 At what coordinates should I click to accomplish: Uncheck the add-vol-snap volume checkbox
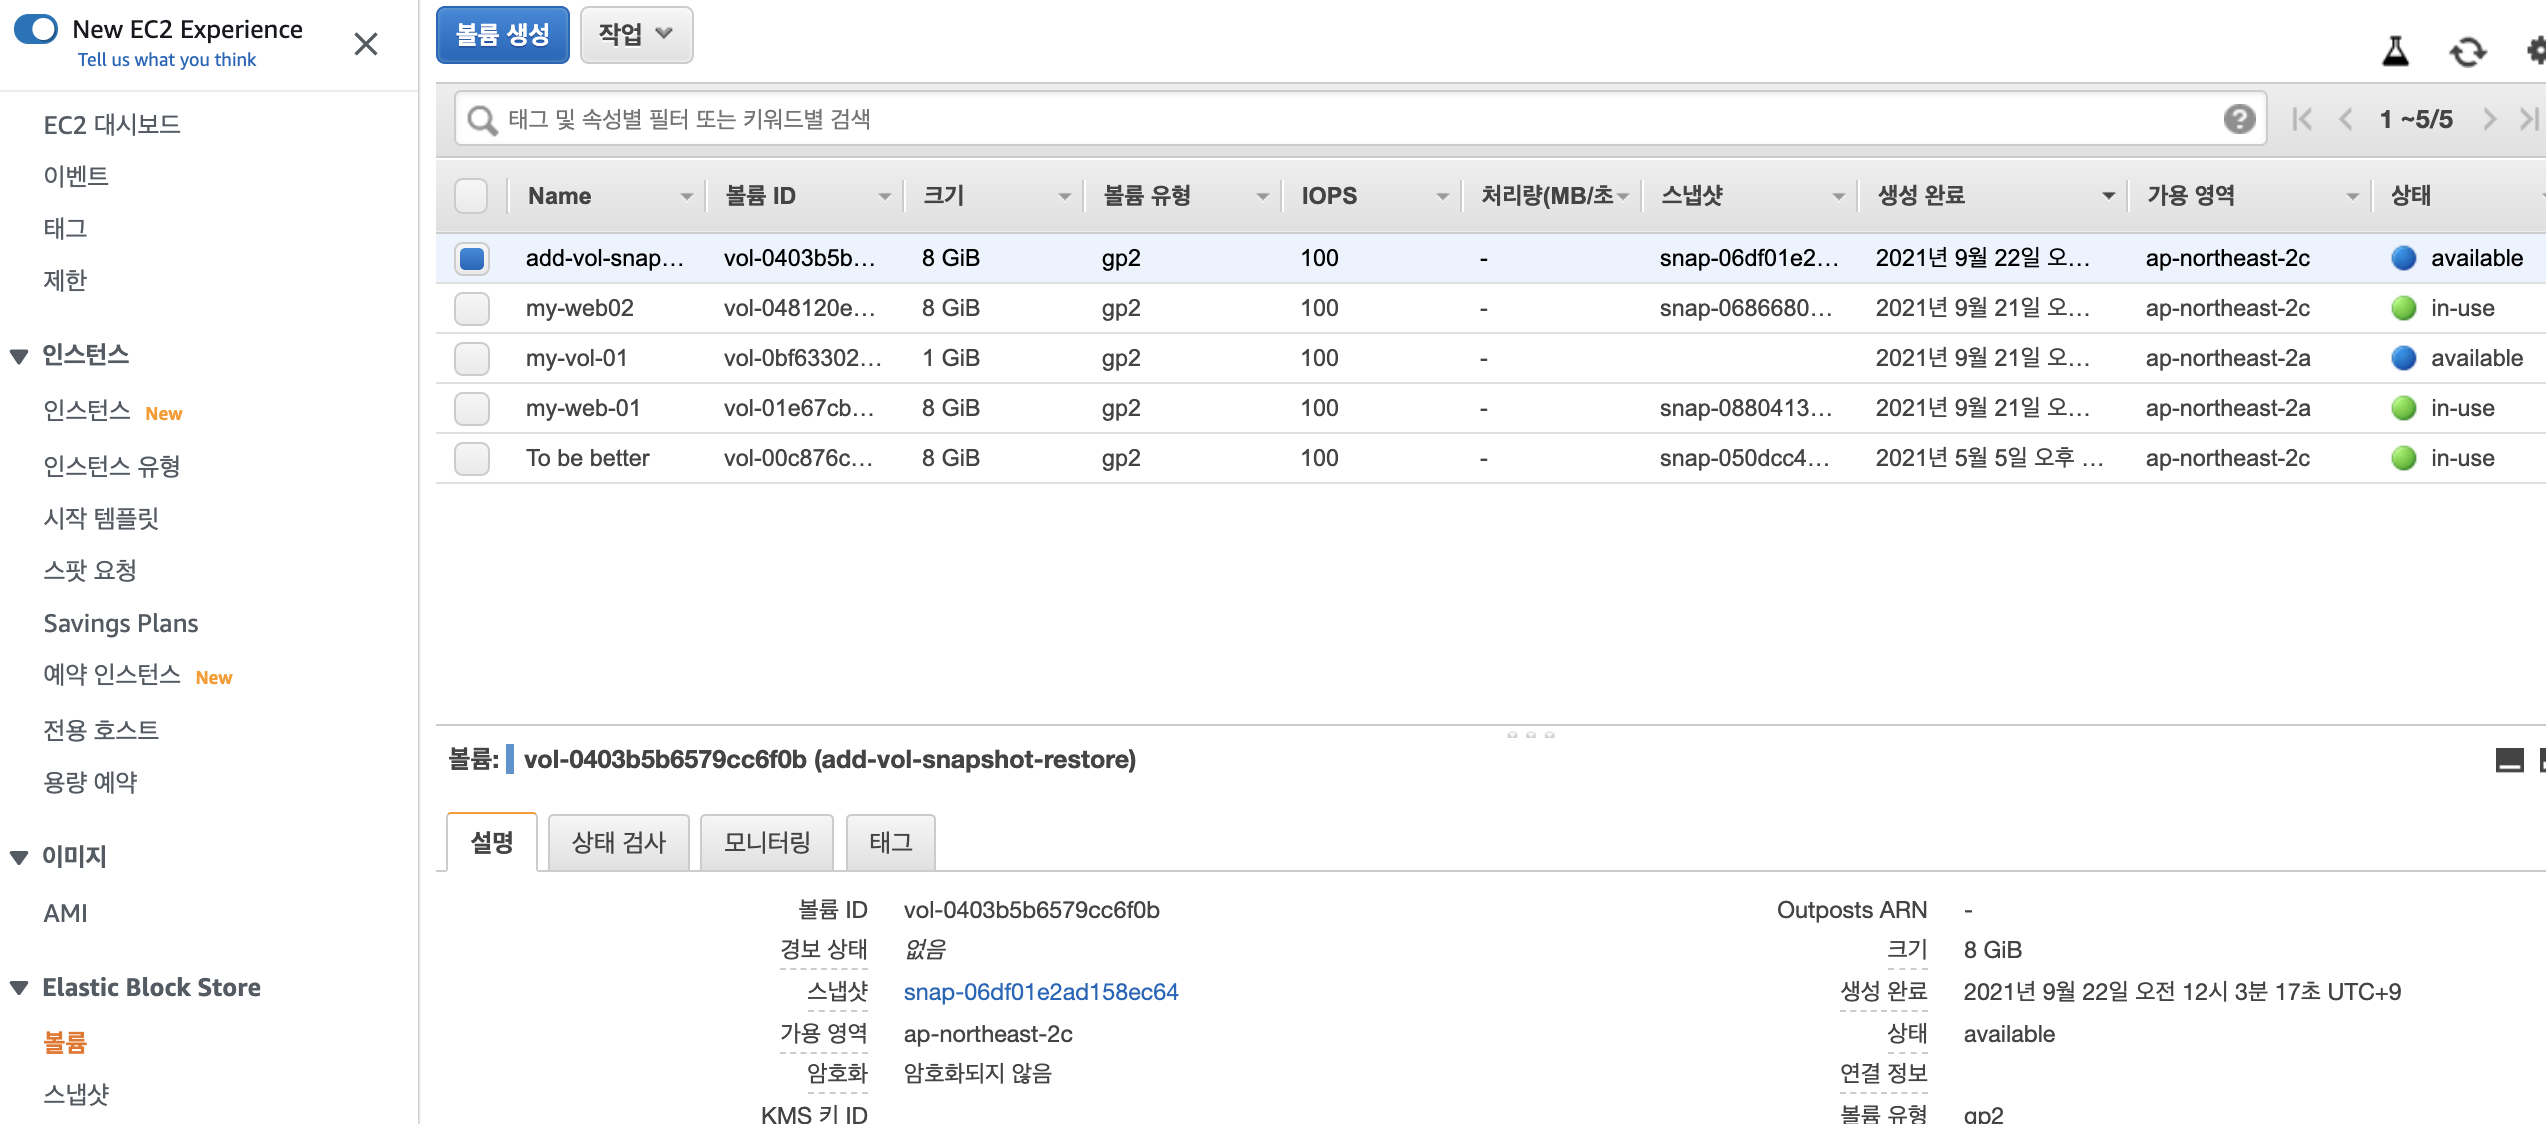(x=472, y=258)
